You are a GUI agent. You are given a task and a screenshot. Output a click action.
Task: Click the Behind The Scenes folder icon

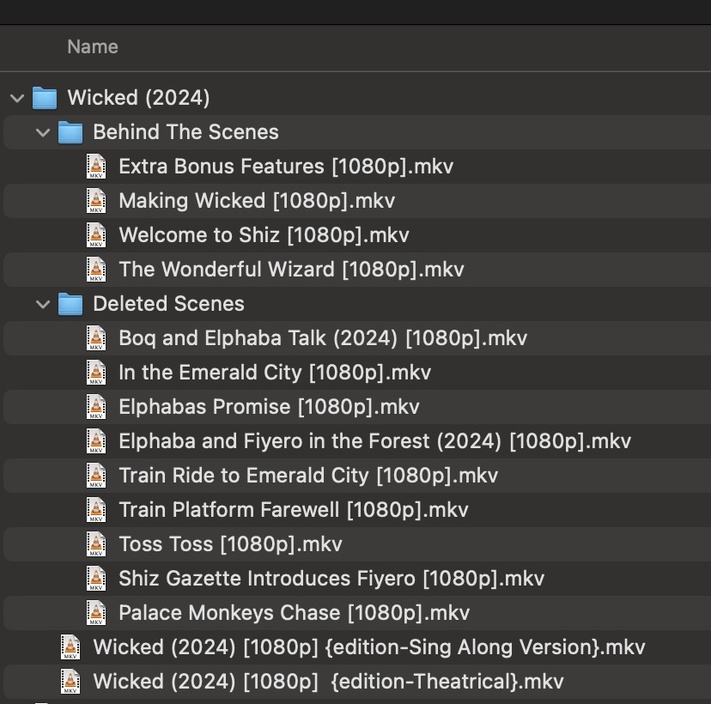pos(70,132)
